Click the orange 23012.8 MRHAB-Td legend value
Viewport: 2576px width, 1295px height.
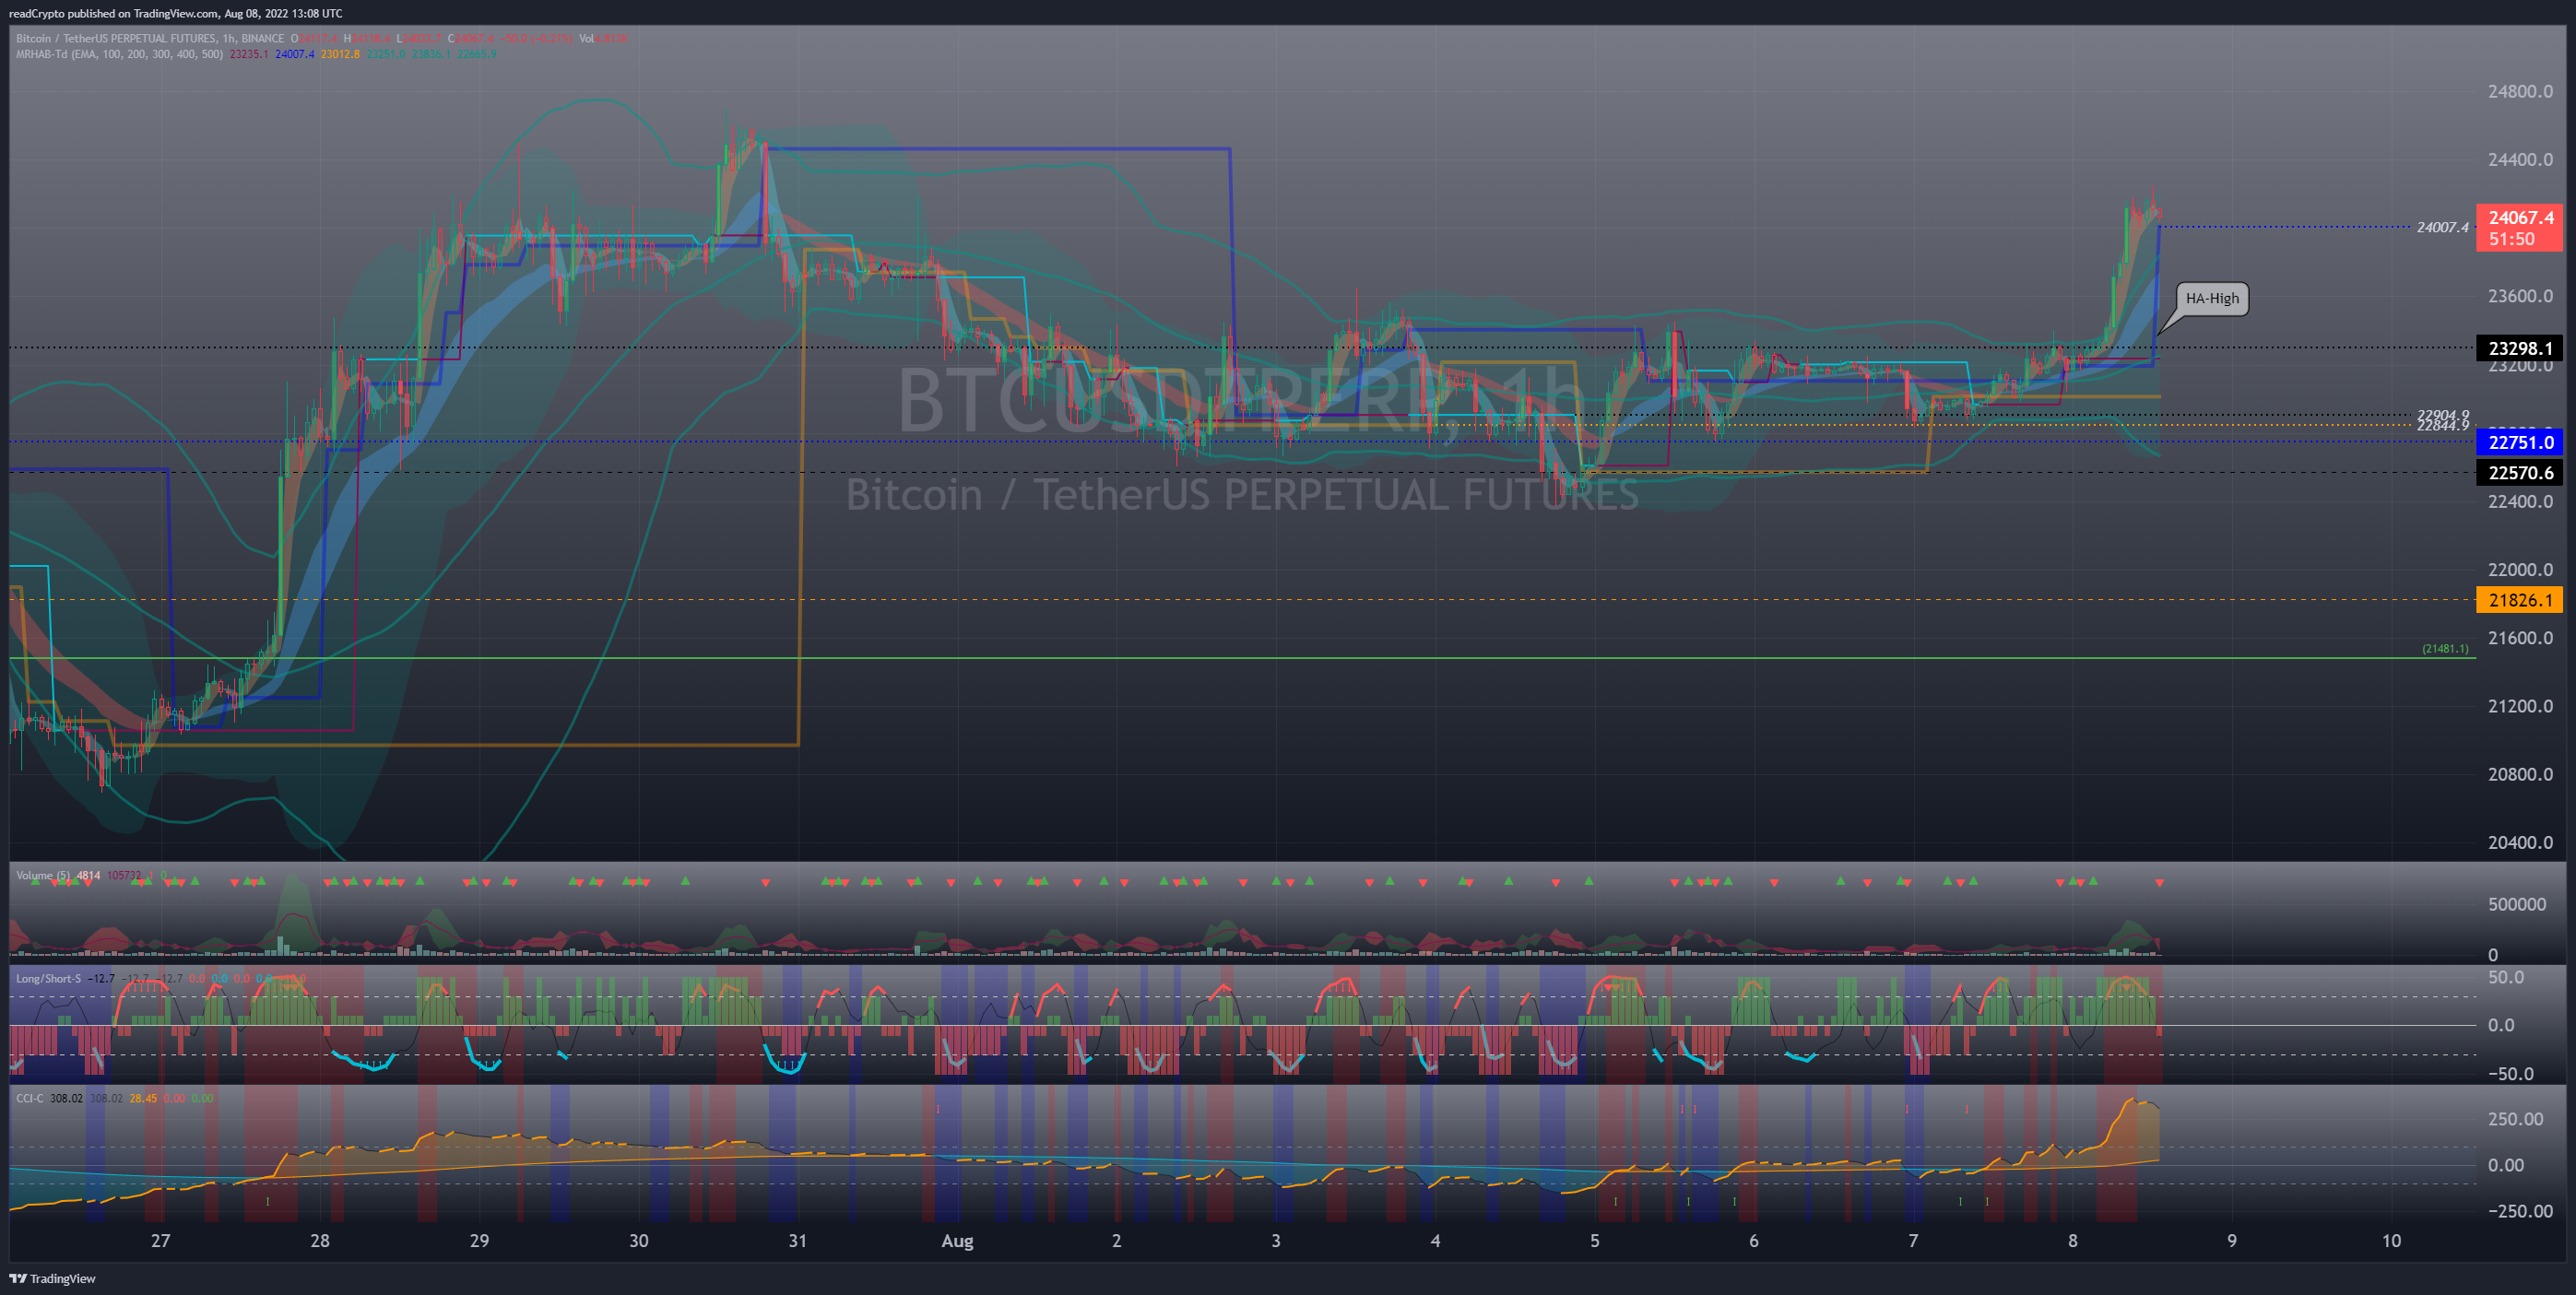(340, 54)
